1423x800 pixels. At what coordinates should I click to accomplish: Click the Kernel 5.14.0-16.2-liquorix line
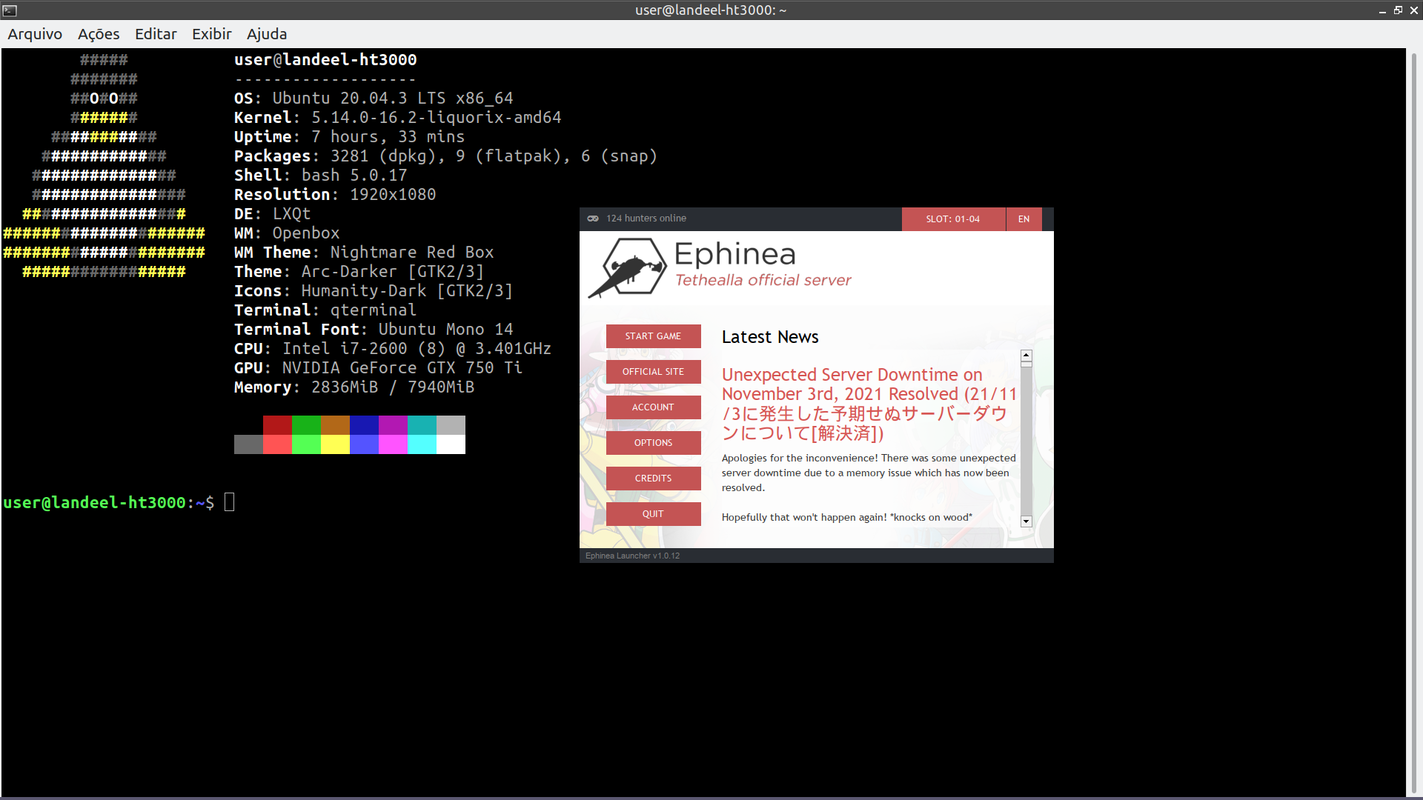(397, 117)
